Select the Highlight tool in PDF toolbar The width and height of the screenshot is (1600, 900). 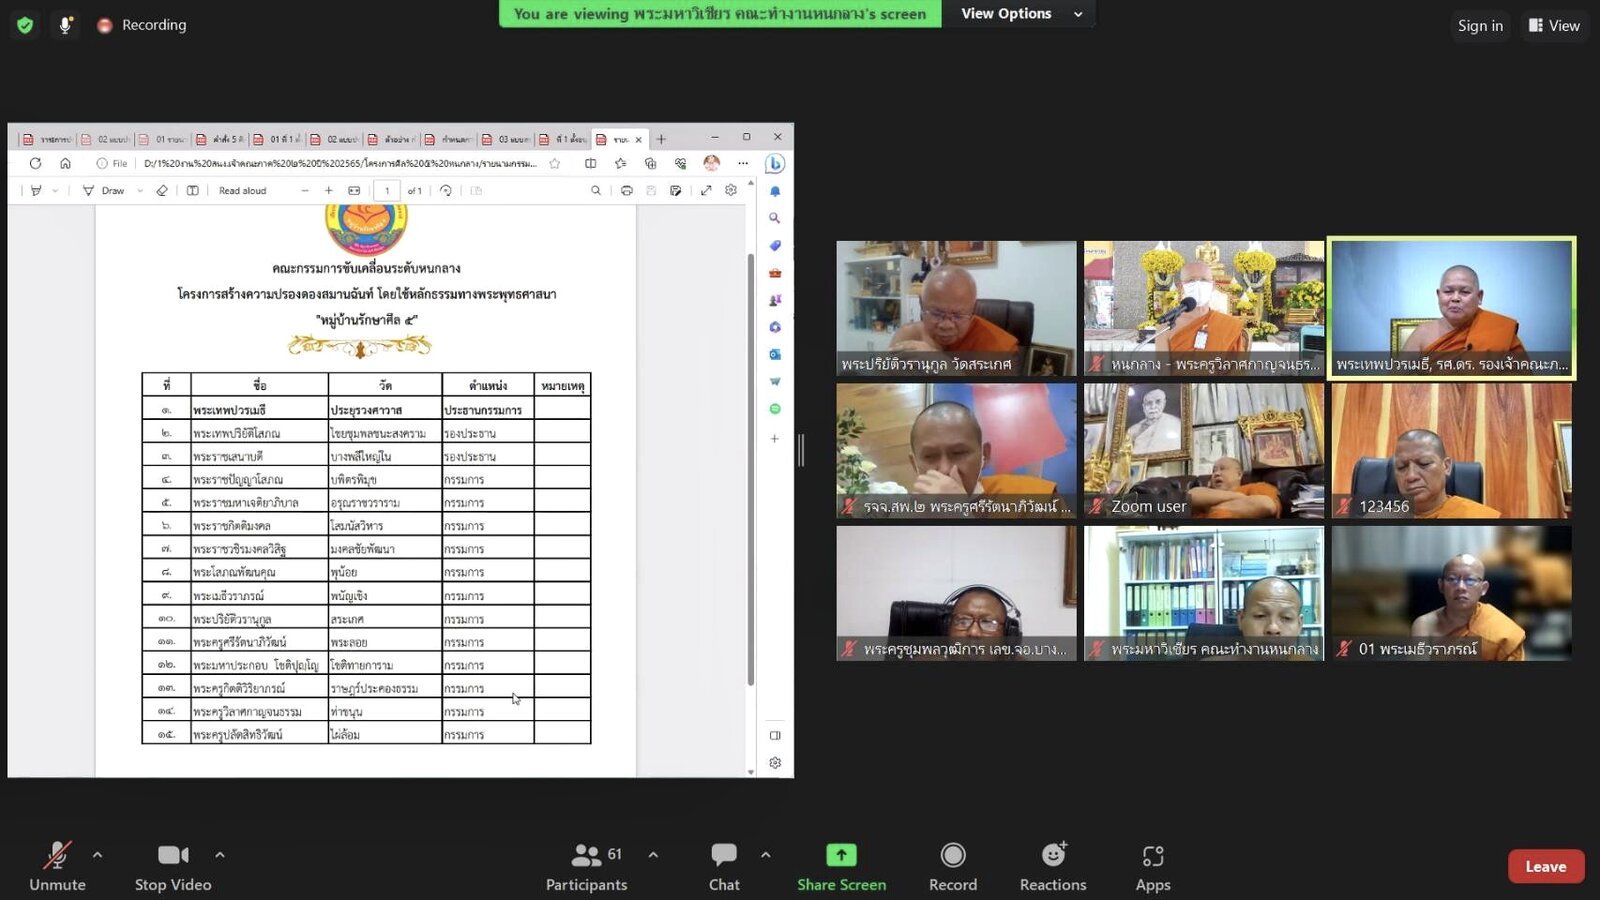36,190
